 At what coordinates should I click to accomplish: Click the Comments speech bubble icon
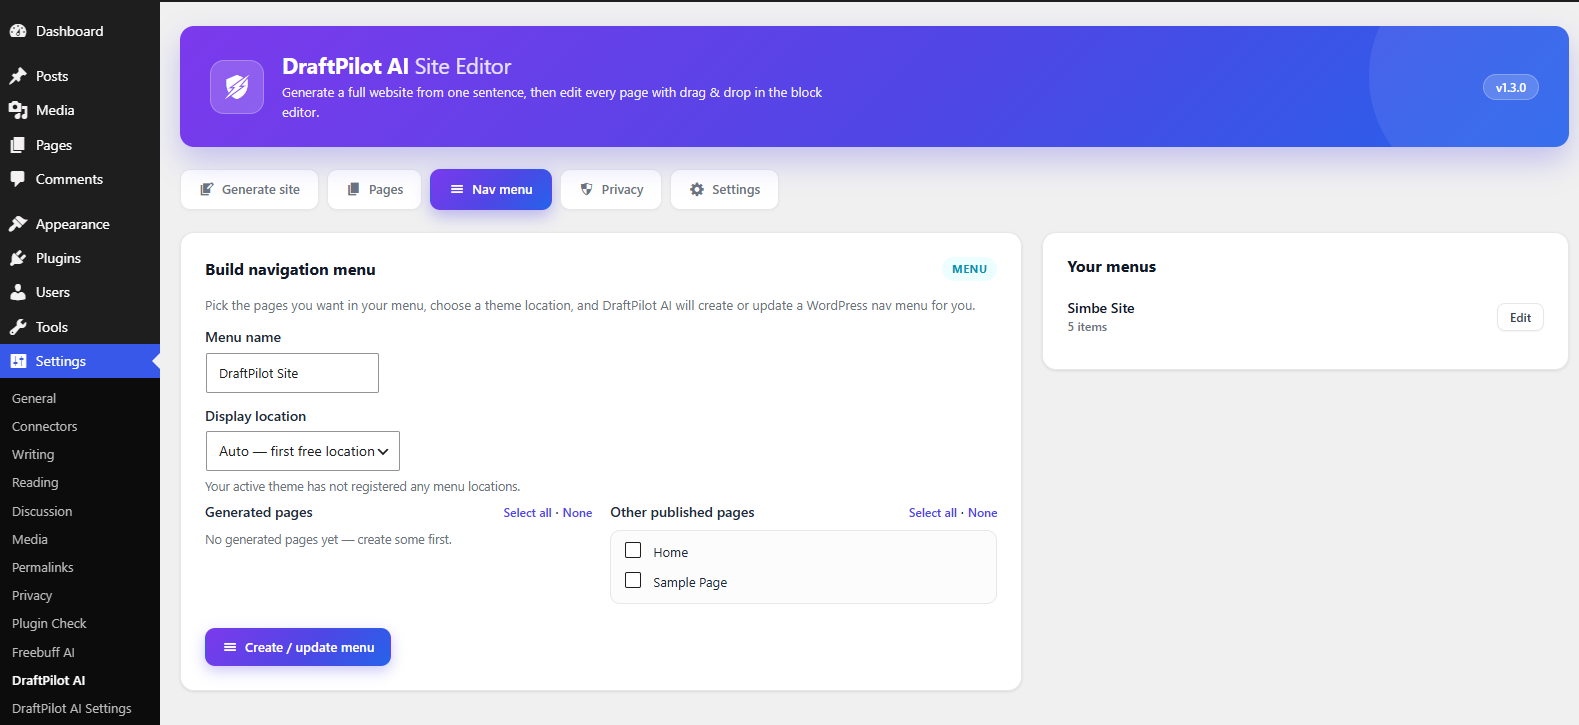click(x=18, y=179)
